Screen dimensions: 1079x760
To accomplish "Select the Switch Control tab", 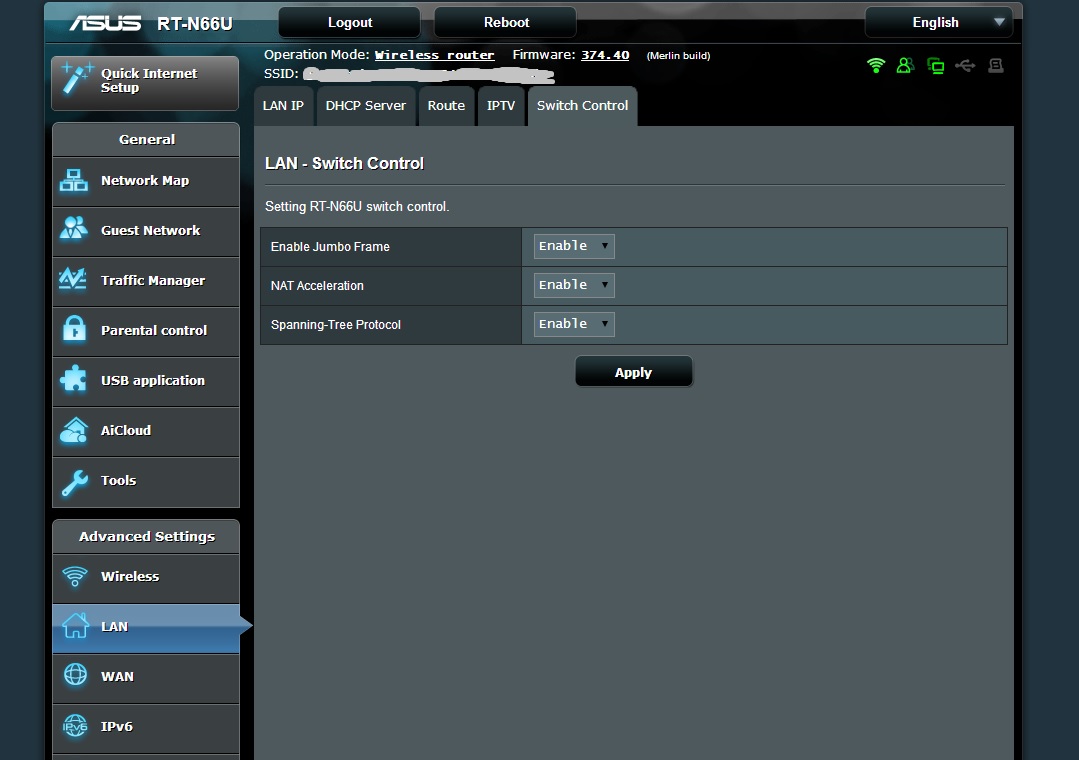I will [x=582, y=106].
